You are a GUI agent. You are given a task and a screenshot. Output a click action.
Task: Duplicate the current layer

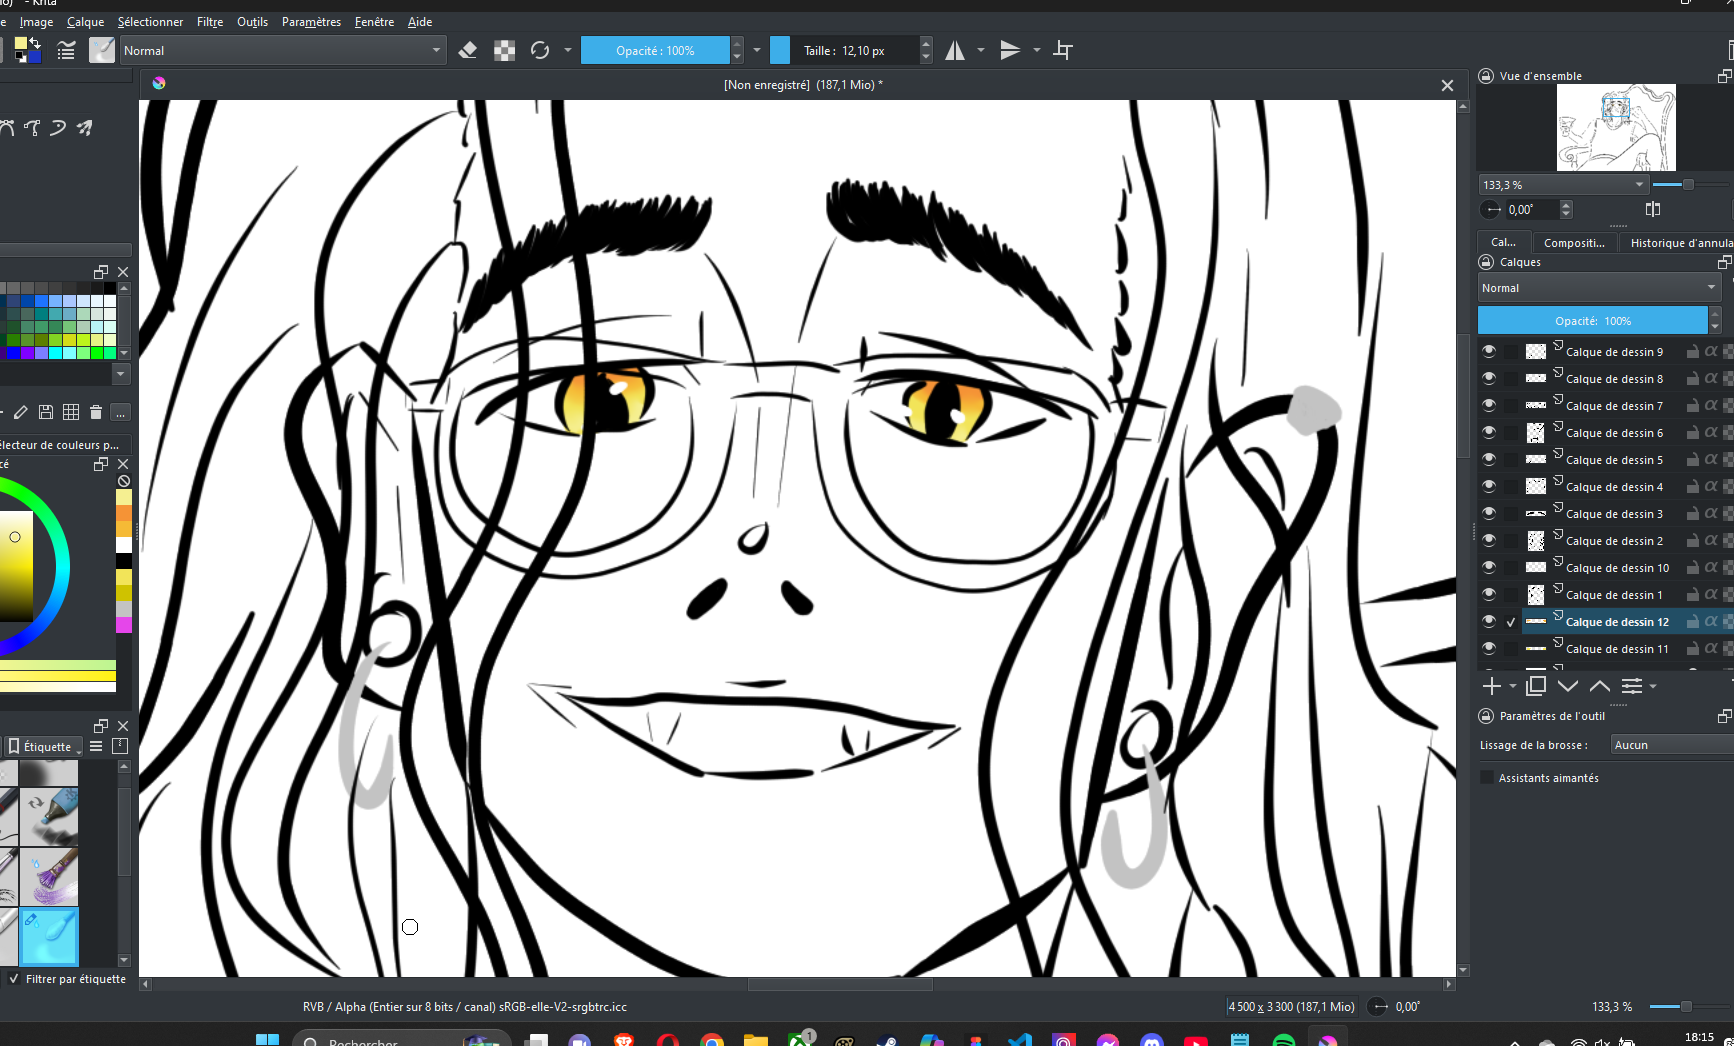point(1536,685)
